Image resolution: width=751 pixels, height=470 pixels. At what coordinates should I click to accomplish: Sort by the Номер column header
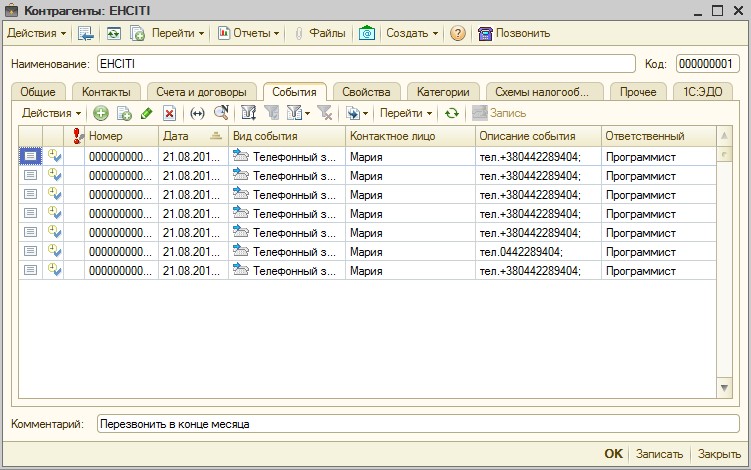point(122,136)
